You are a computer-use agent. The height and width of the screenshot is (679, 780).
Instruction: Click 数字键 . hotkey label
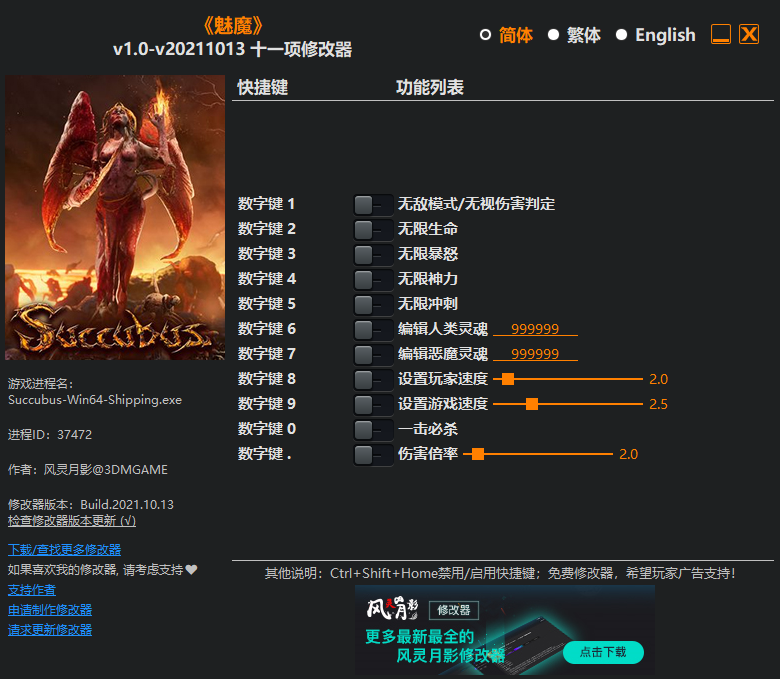[x=265, y=454]
